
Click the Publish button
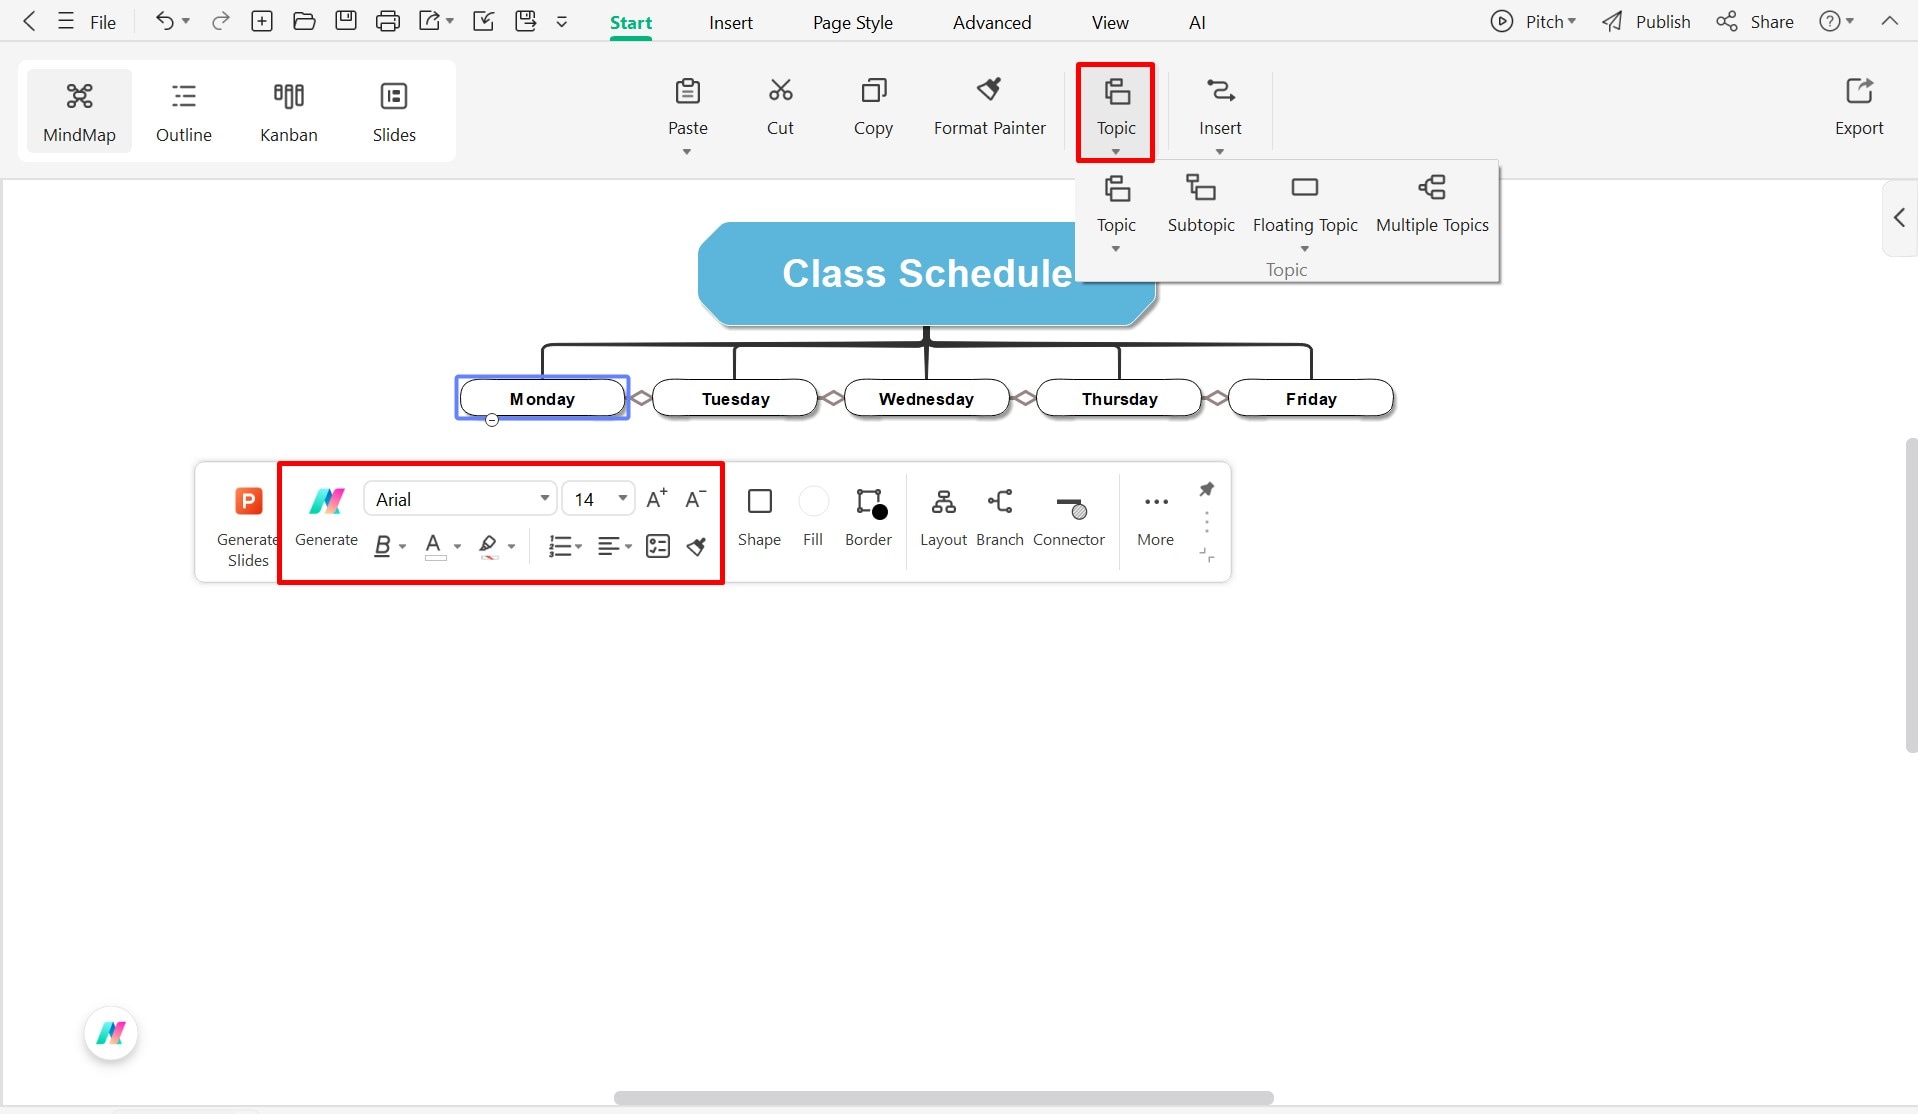coord(1646,21)
